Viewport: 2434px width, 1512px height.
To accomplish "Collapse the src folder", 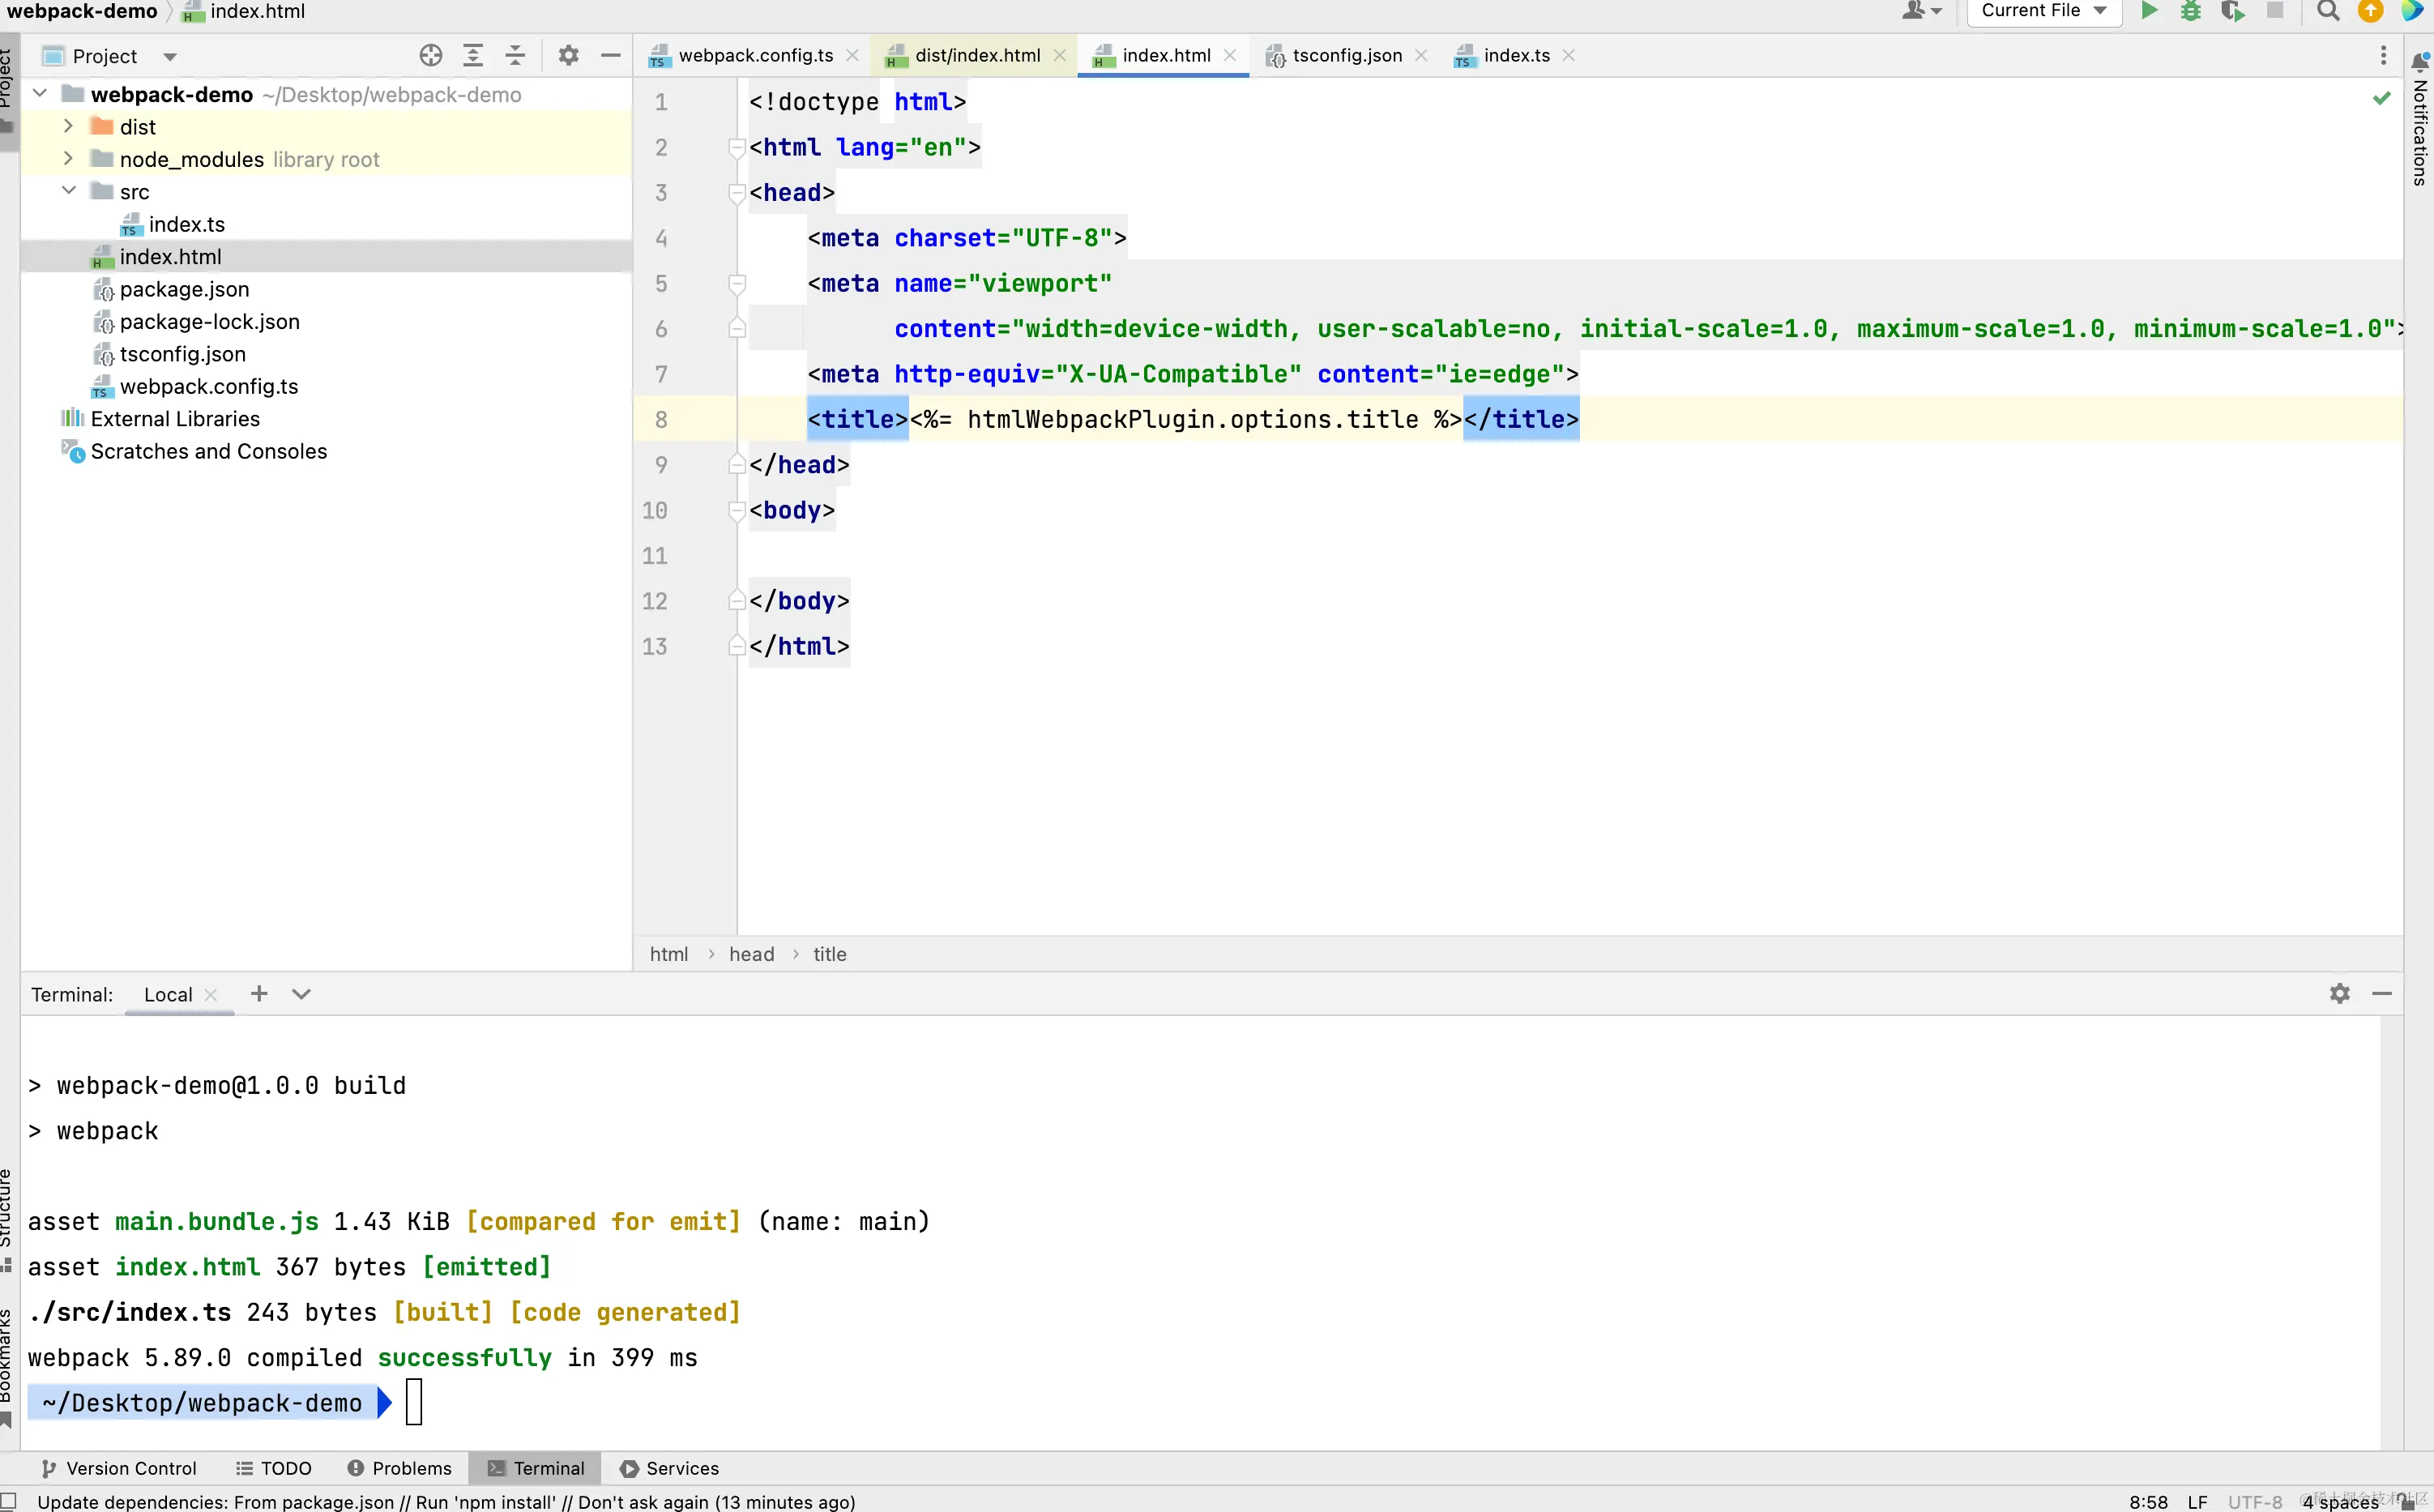I will coord(68,191).
